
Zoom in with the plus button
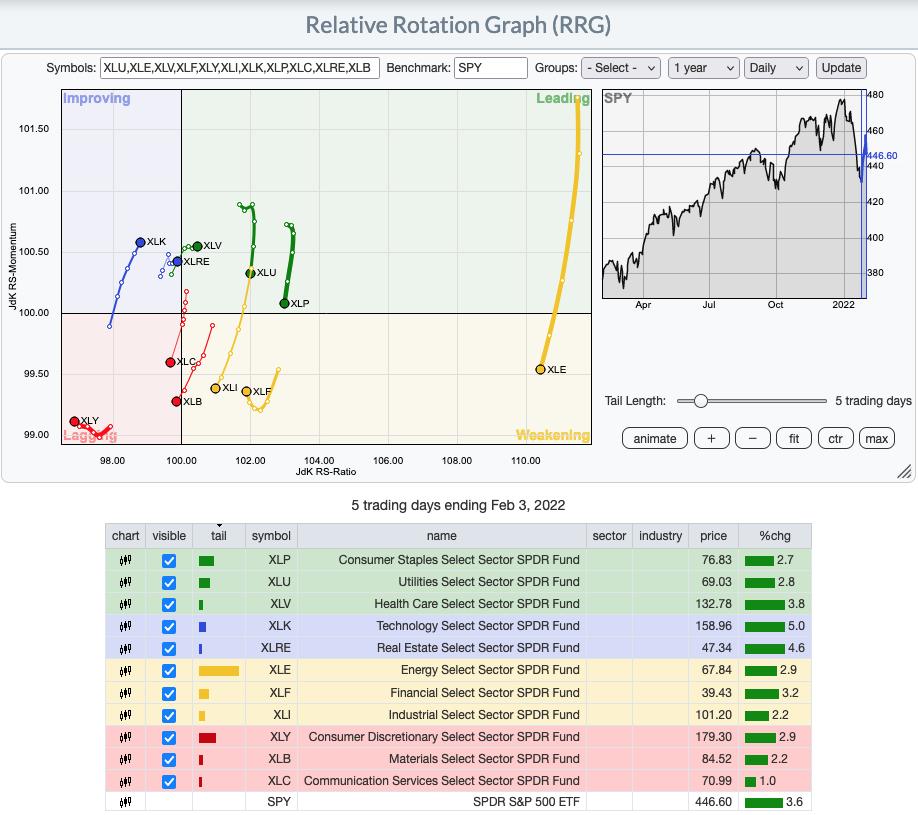(711, 439)
